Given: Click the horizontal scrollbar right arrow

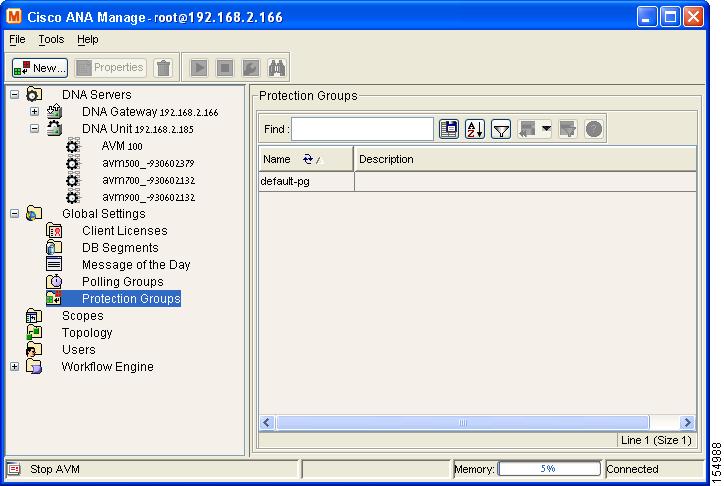Looking at the screenshot, I should pos(687,422).
